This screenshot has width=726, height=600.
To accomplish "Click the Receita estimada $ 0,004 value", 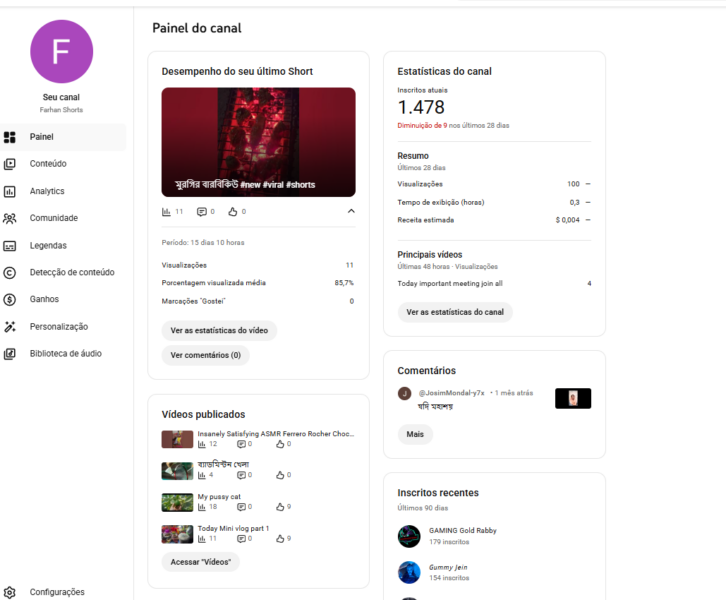I will pyautogui.click(x=567, y=220).
